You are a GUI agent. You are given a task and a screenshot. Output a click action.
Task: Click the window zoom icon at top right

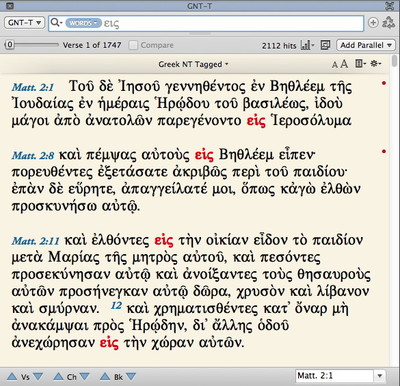389,5
